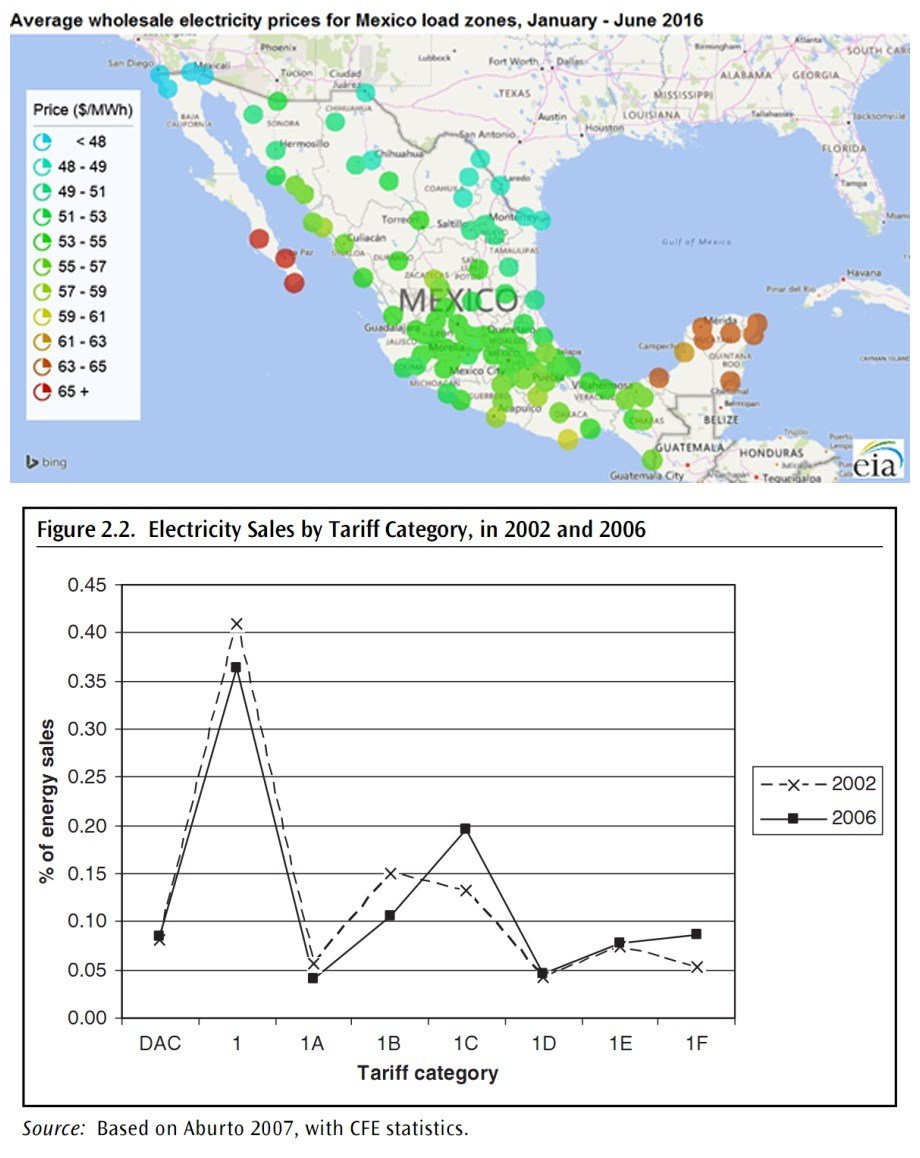
Task: Click the '1D' x-axis label
Action: pos(543,1043)
